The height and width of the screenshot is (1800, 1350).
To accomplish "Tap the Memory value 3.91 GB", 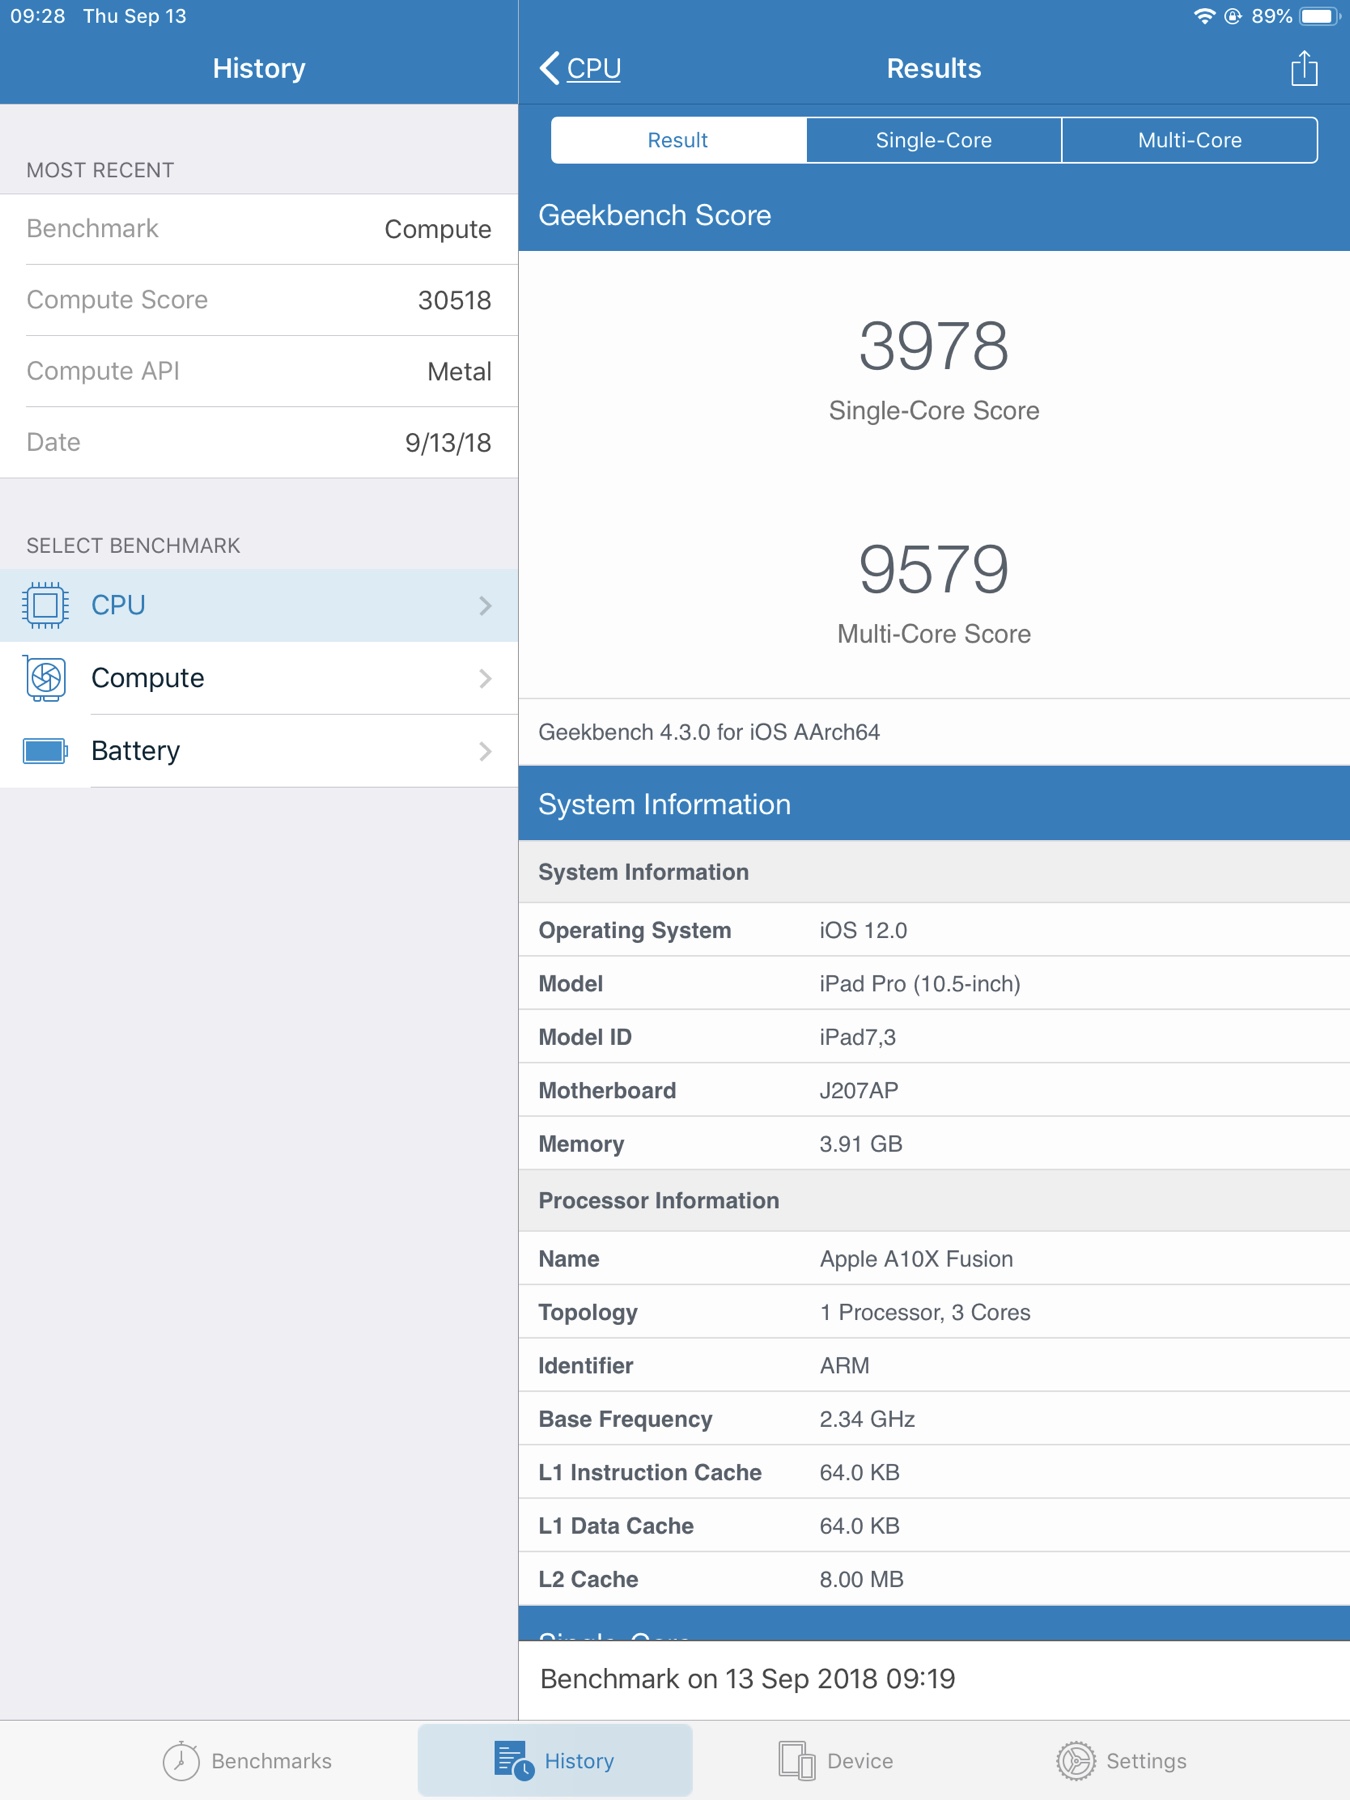I will (x=861, y=1144).
